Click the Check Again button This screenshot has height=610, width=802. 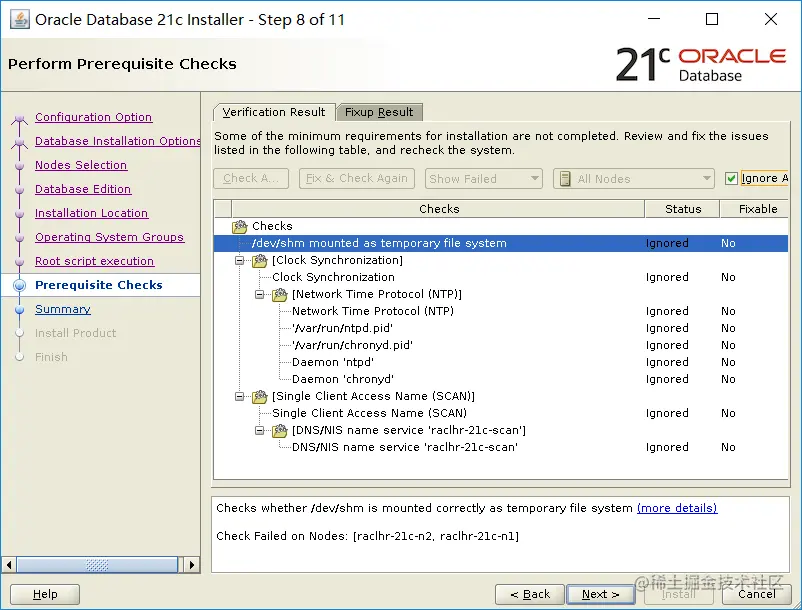(x=251, y=178)
